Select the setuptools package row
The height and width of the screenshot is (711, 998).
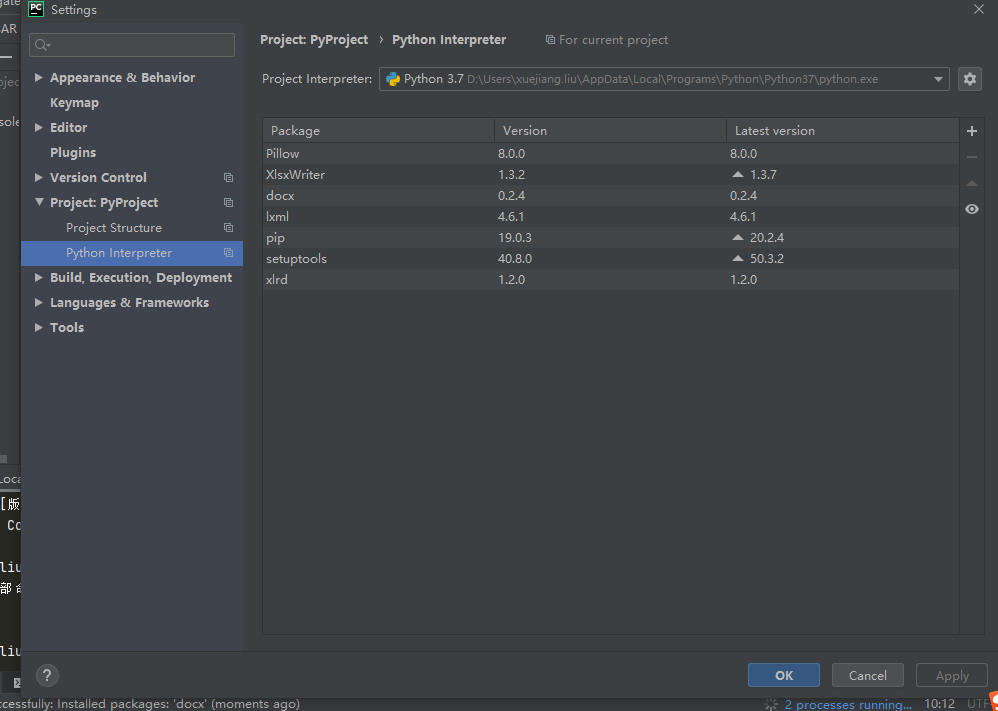coord(611,258)
